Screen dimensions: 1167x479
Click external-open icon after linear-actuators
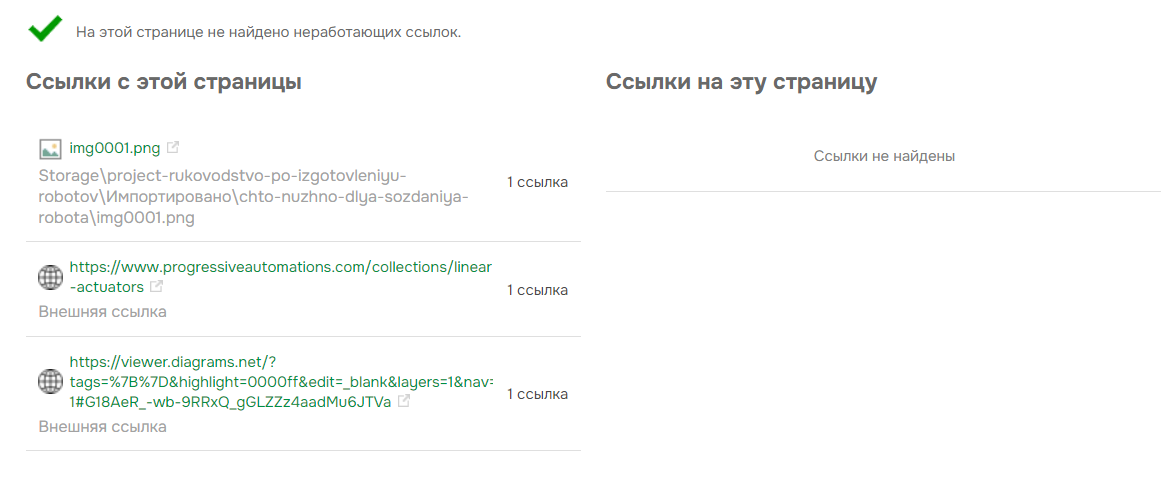tap(156, 286)
